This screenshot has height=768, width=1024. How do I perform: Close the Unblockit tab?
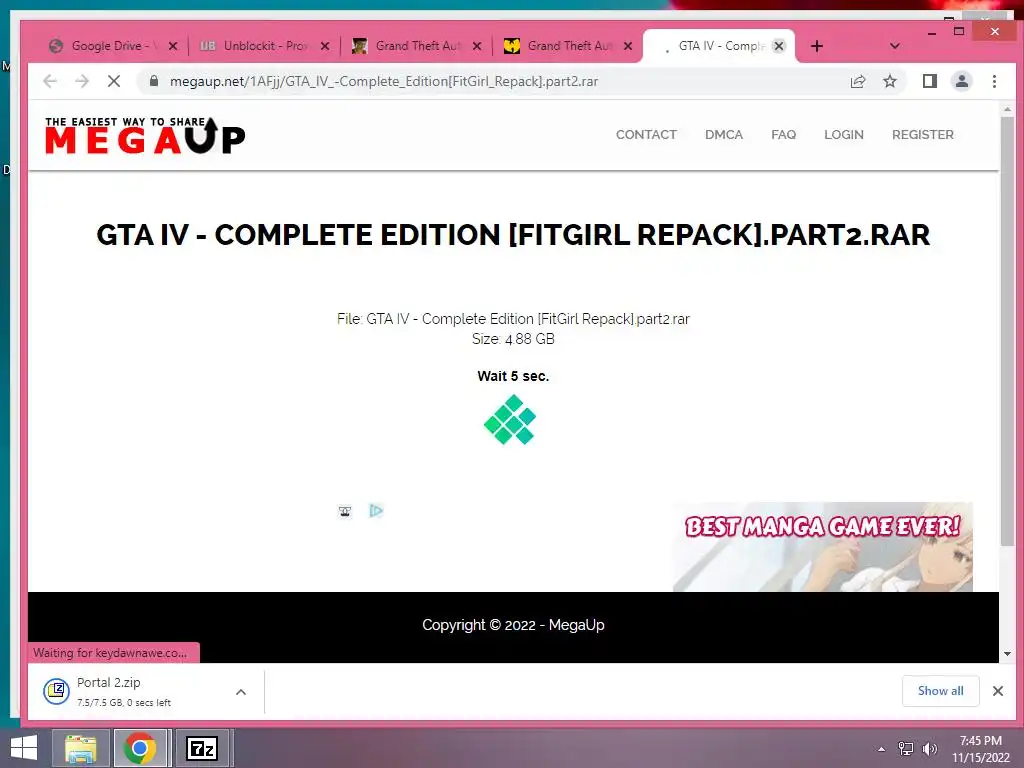325,46
